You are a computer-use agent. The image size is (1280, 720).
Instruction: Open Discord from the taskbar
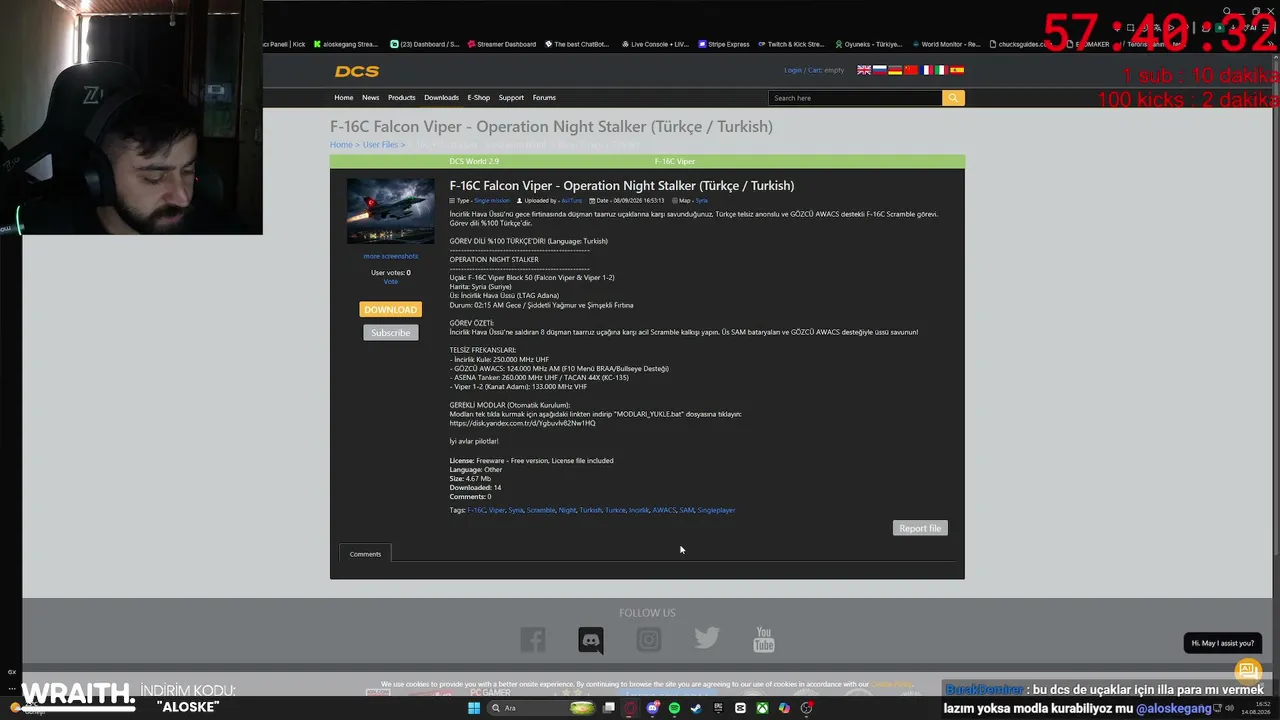click(652, 708)
